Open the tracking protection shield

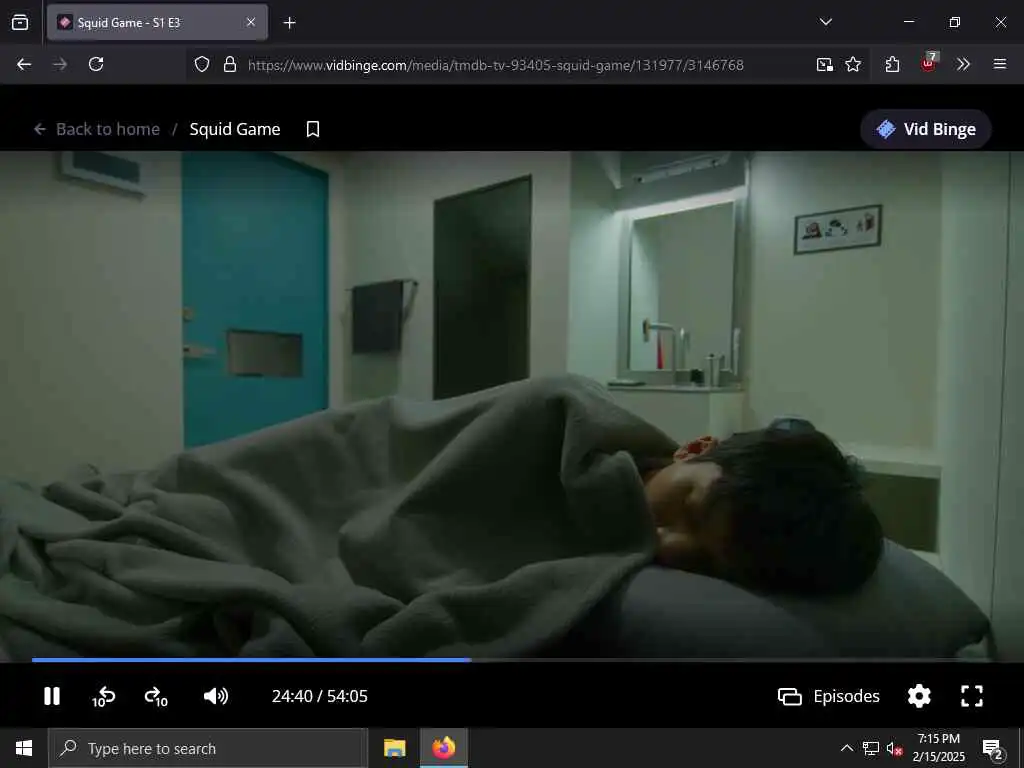[x=202, y=65]
